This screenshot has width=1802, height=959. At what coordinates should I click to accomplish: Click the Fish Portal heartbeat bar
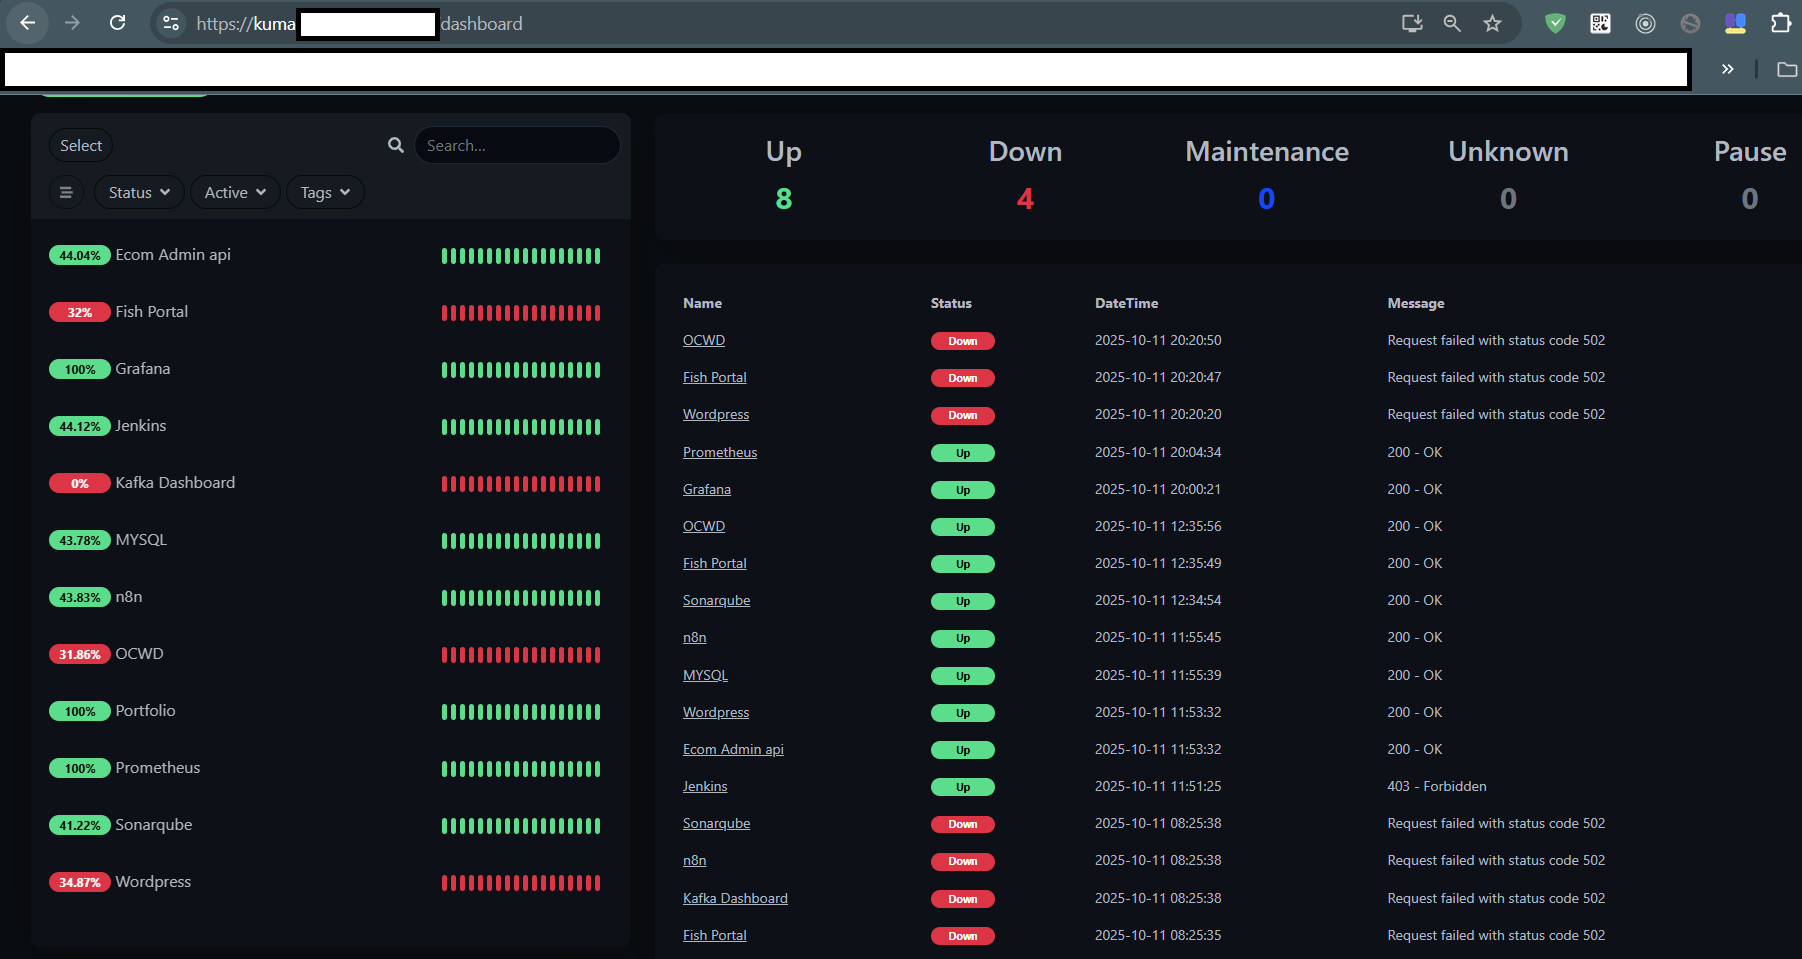520,313
